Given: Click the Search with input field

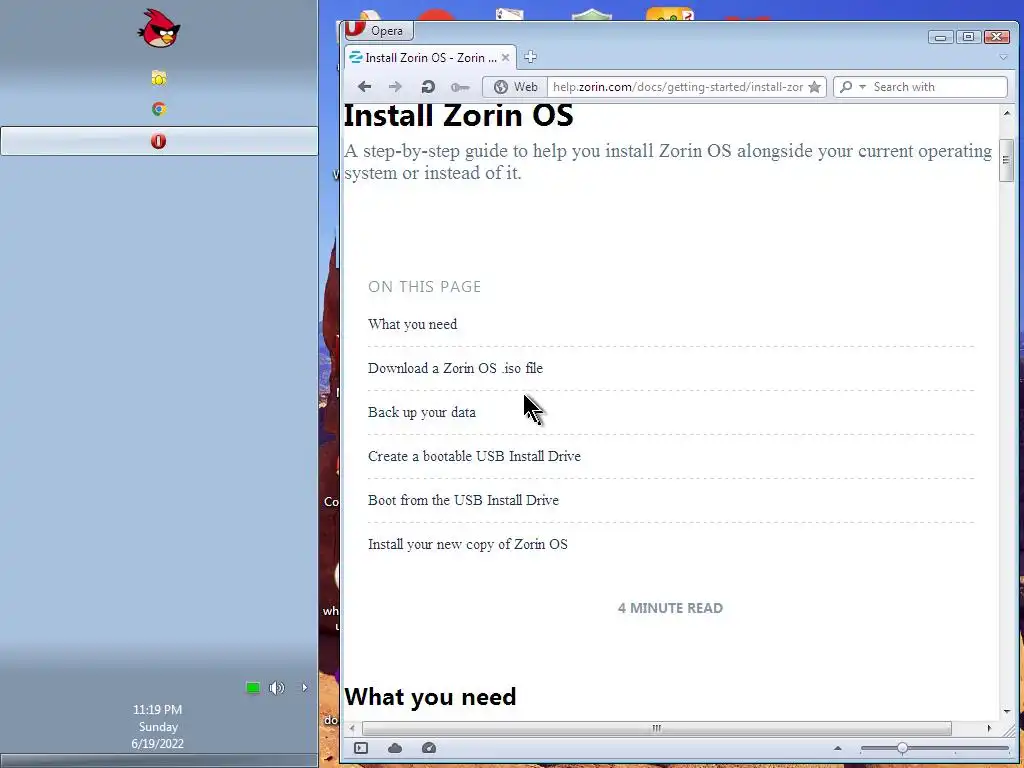Looking at the screenshot, I should [x=938, y=87].
